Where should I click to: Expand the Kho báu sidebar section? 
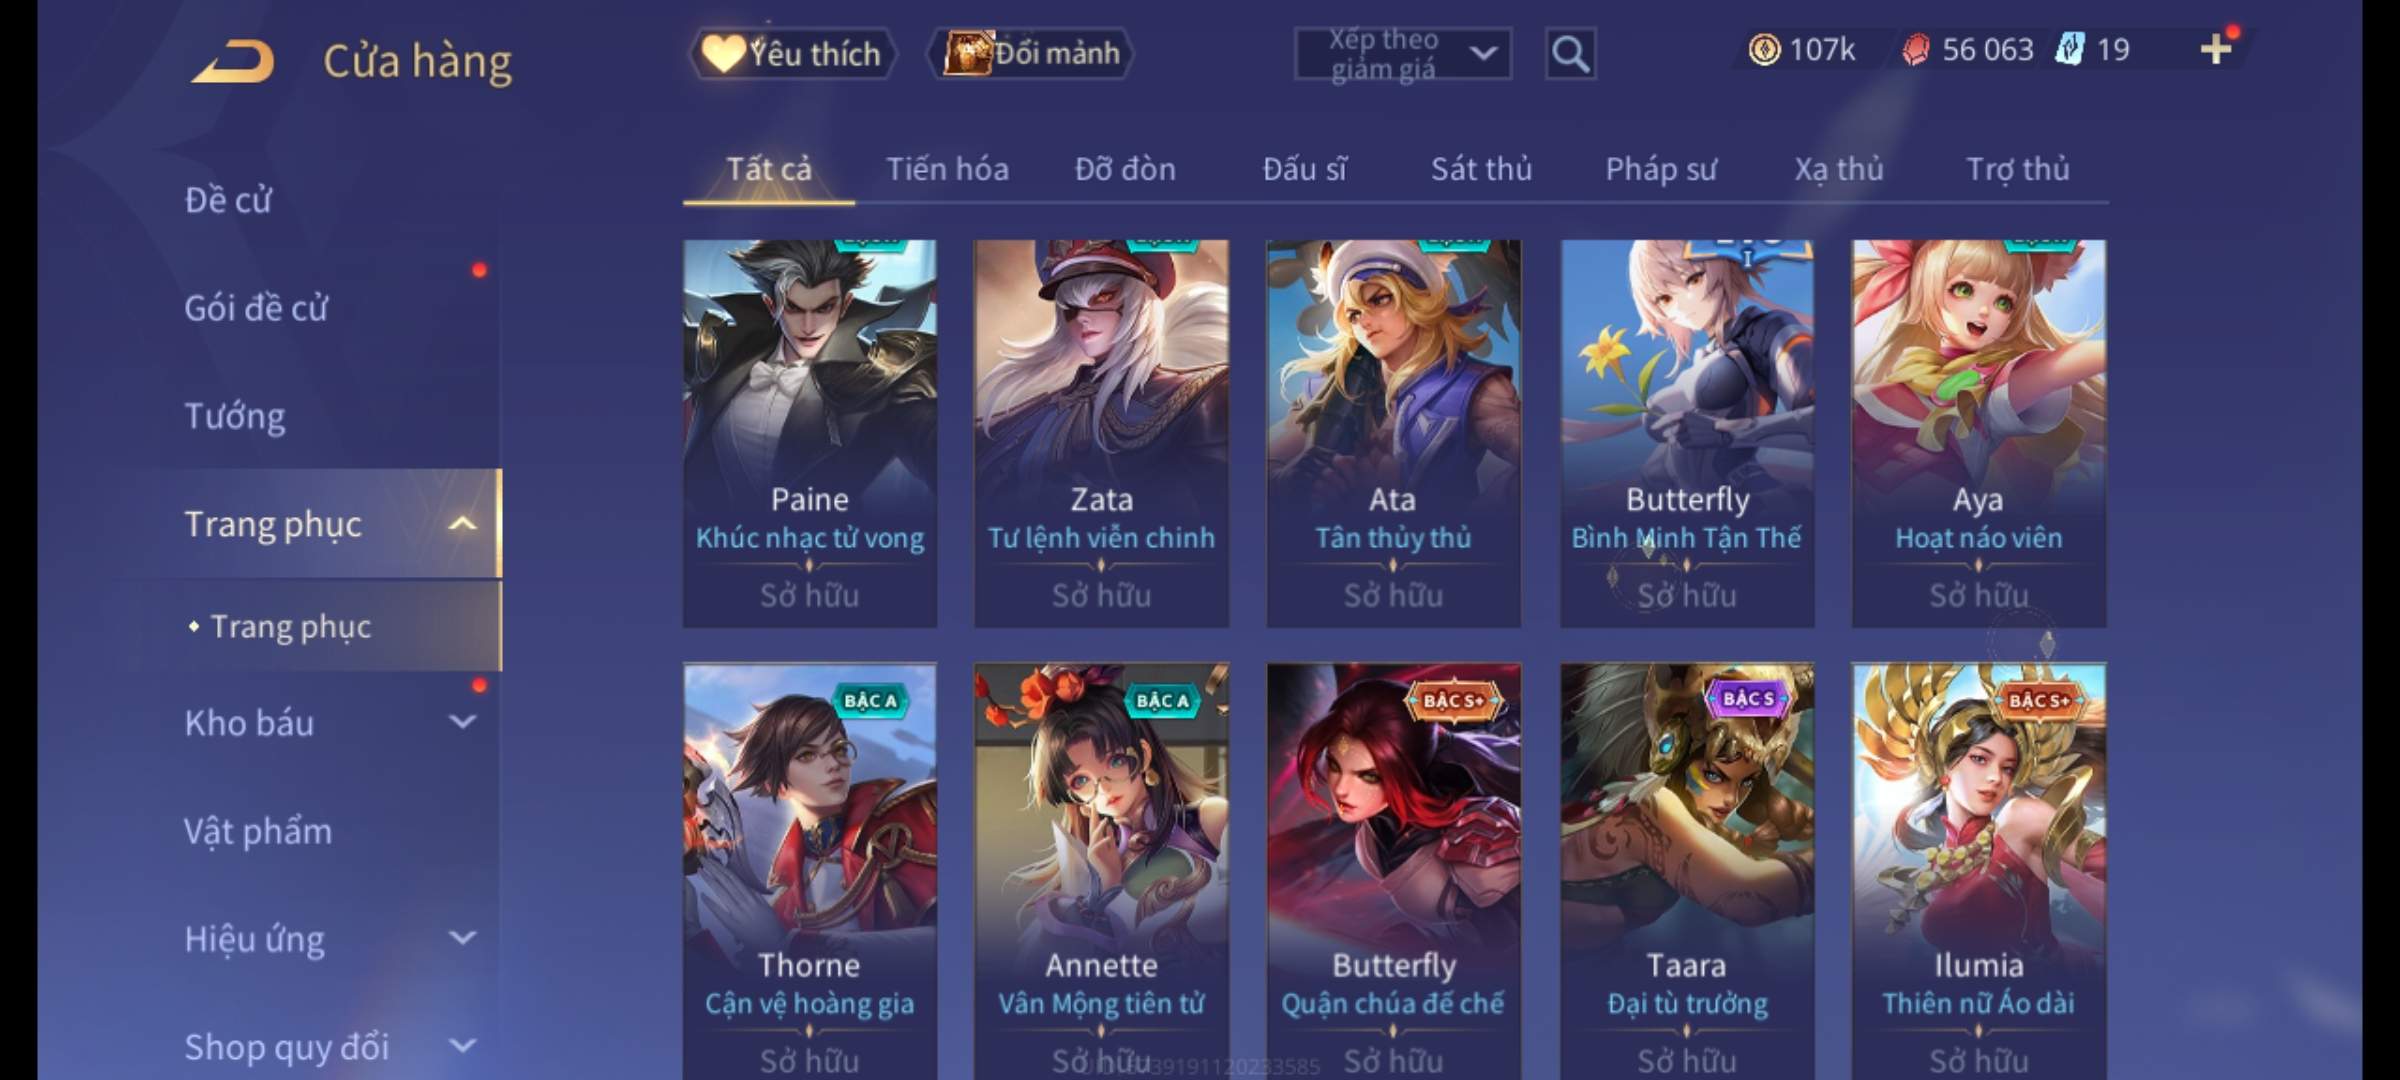click(x=462, y=721)
